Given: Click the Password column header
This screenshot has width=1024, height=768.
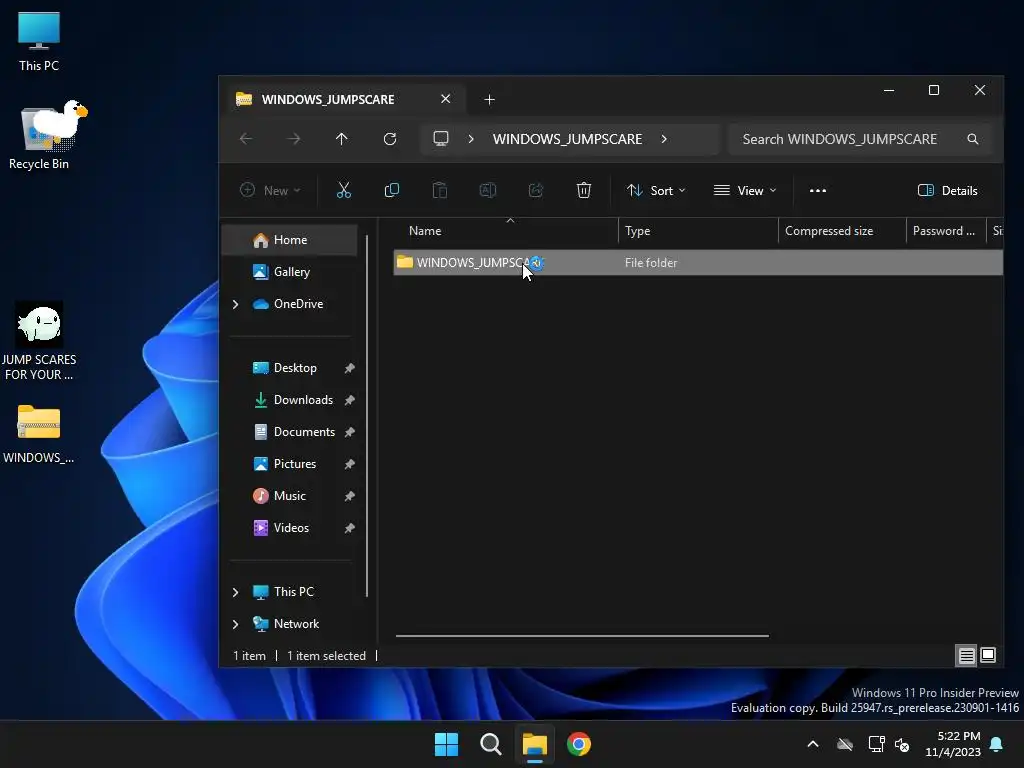Looking at the screenshot, I should (946, 231).
